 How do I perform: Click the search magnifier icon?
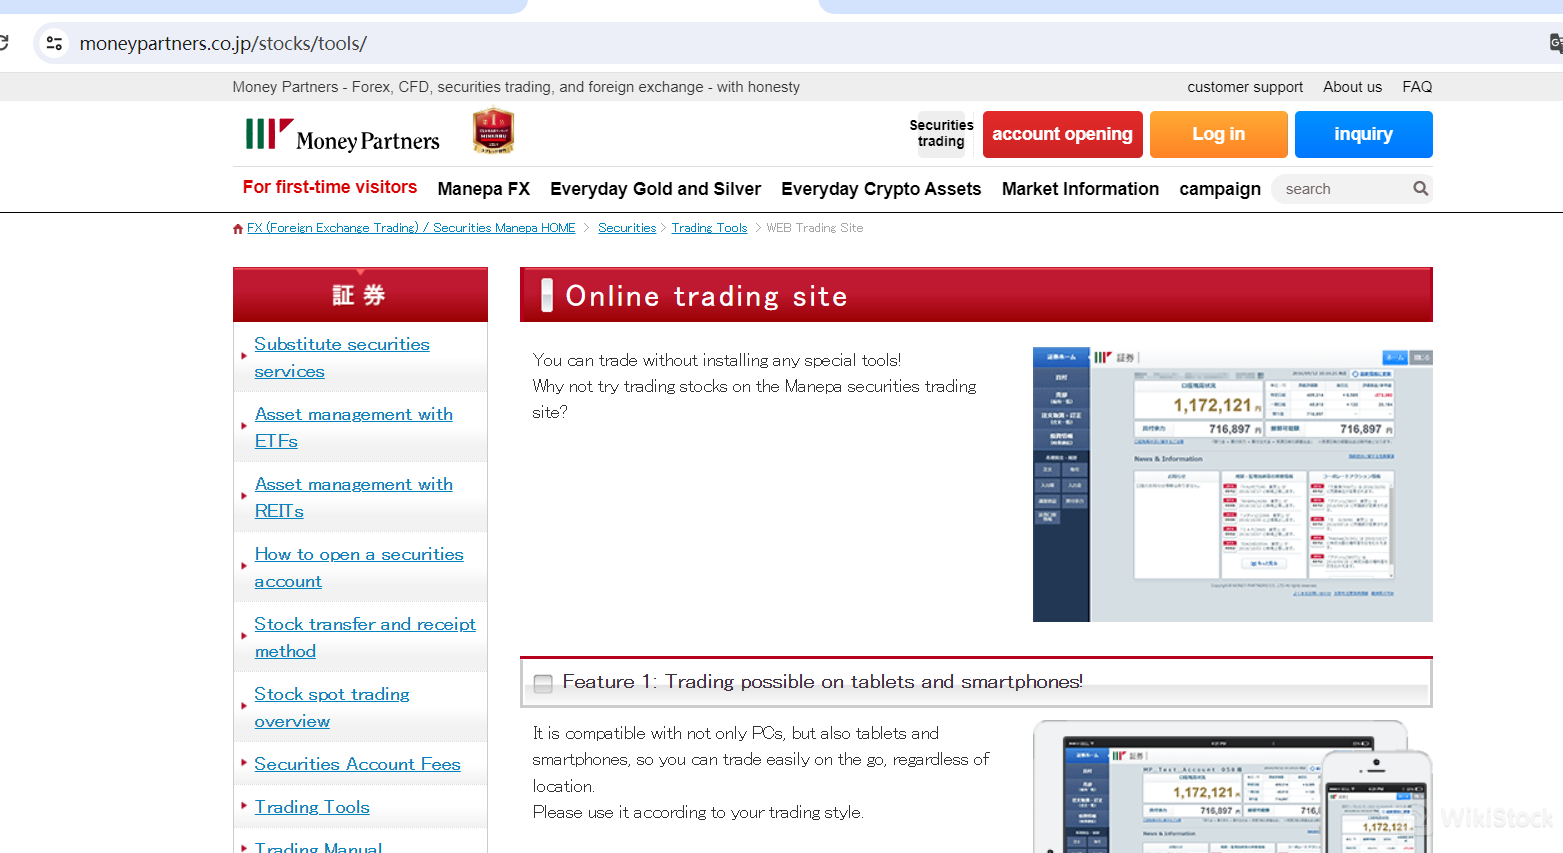click(1420, 189)
